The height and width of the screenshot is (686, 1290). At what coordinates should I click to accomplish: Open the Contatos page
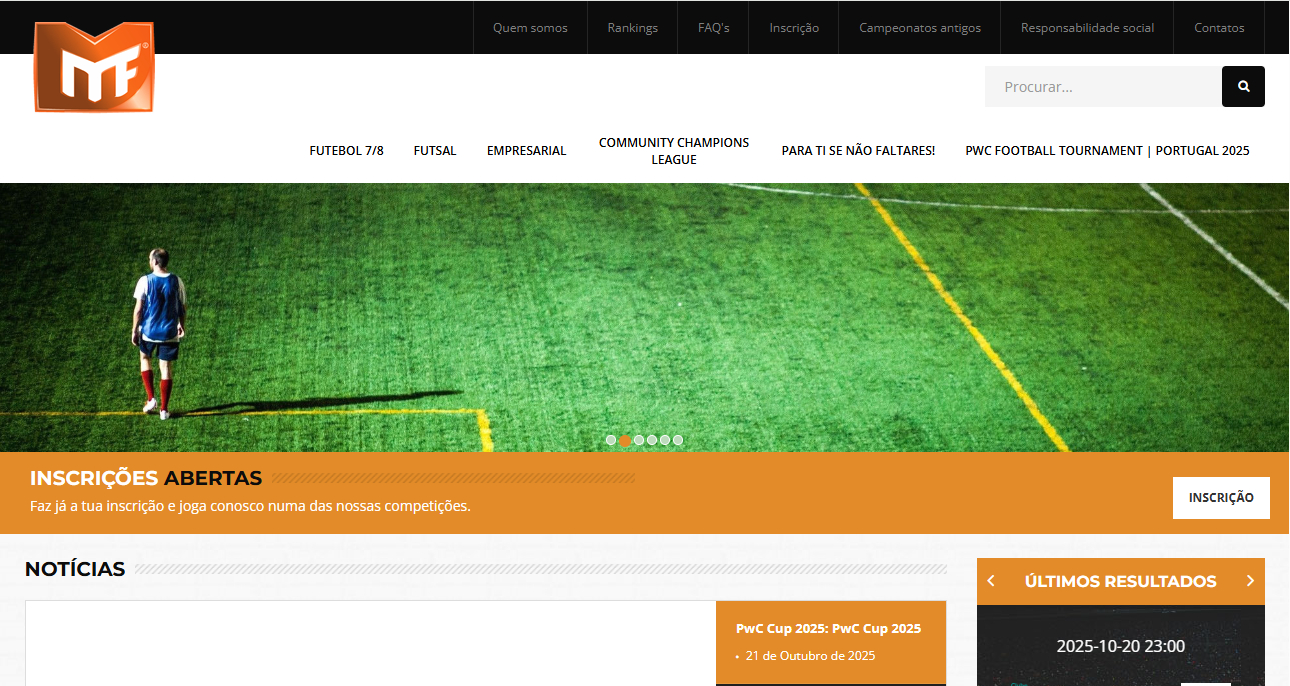1219,28
